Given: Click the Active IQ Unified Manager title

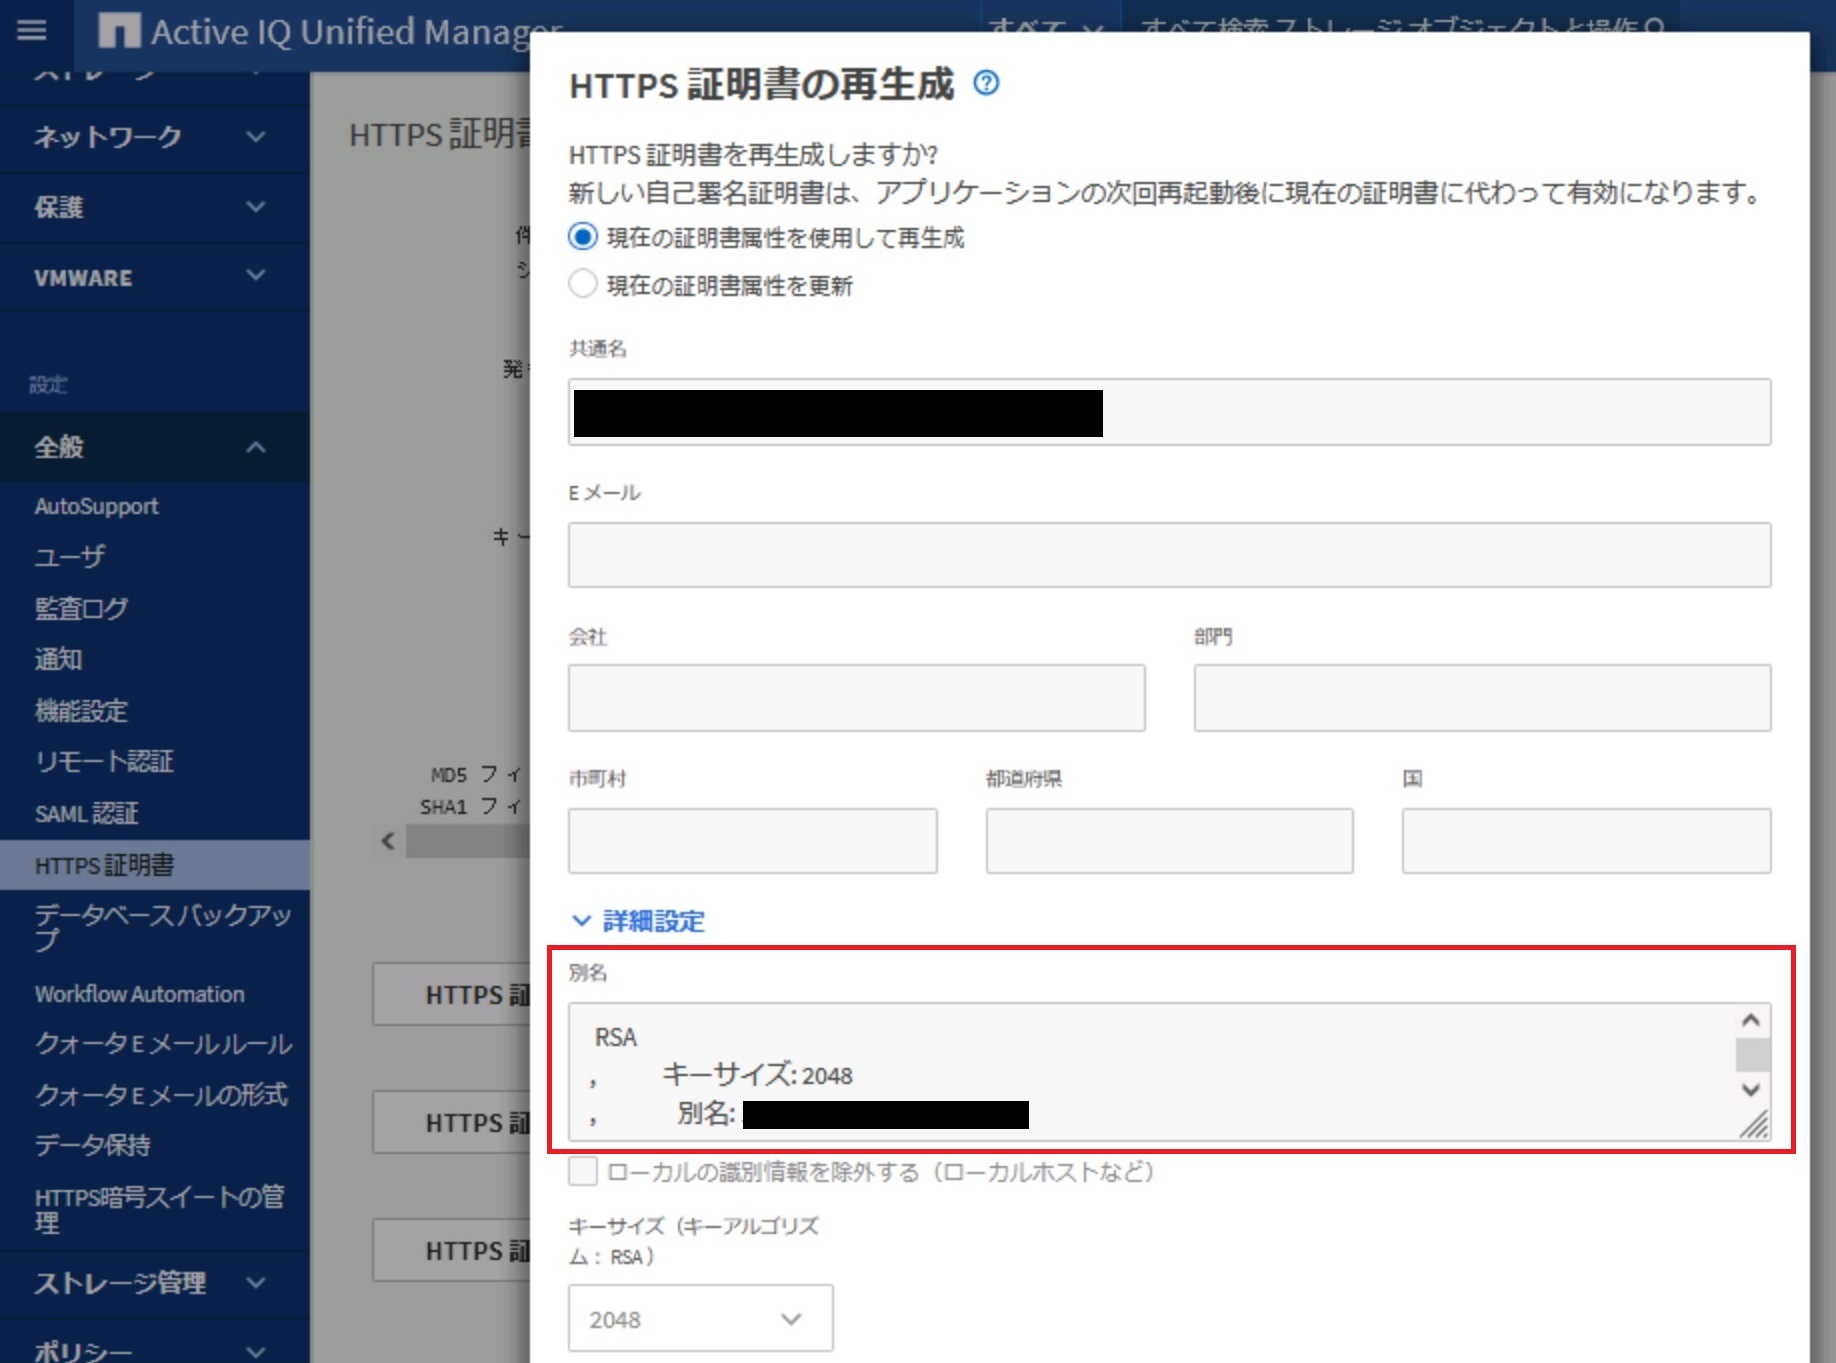Looking at the screenshot, I should (357, 31).
